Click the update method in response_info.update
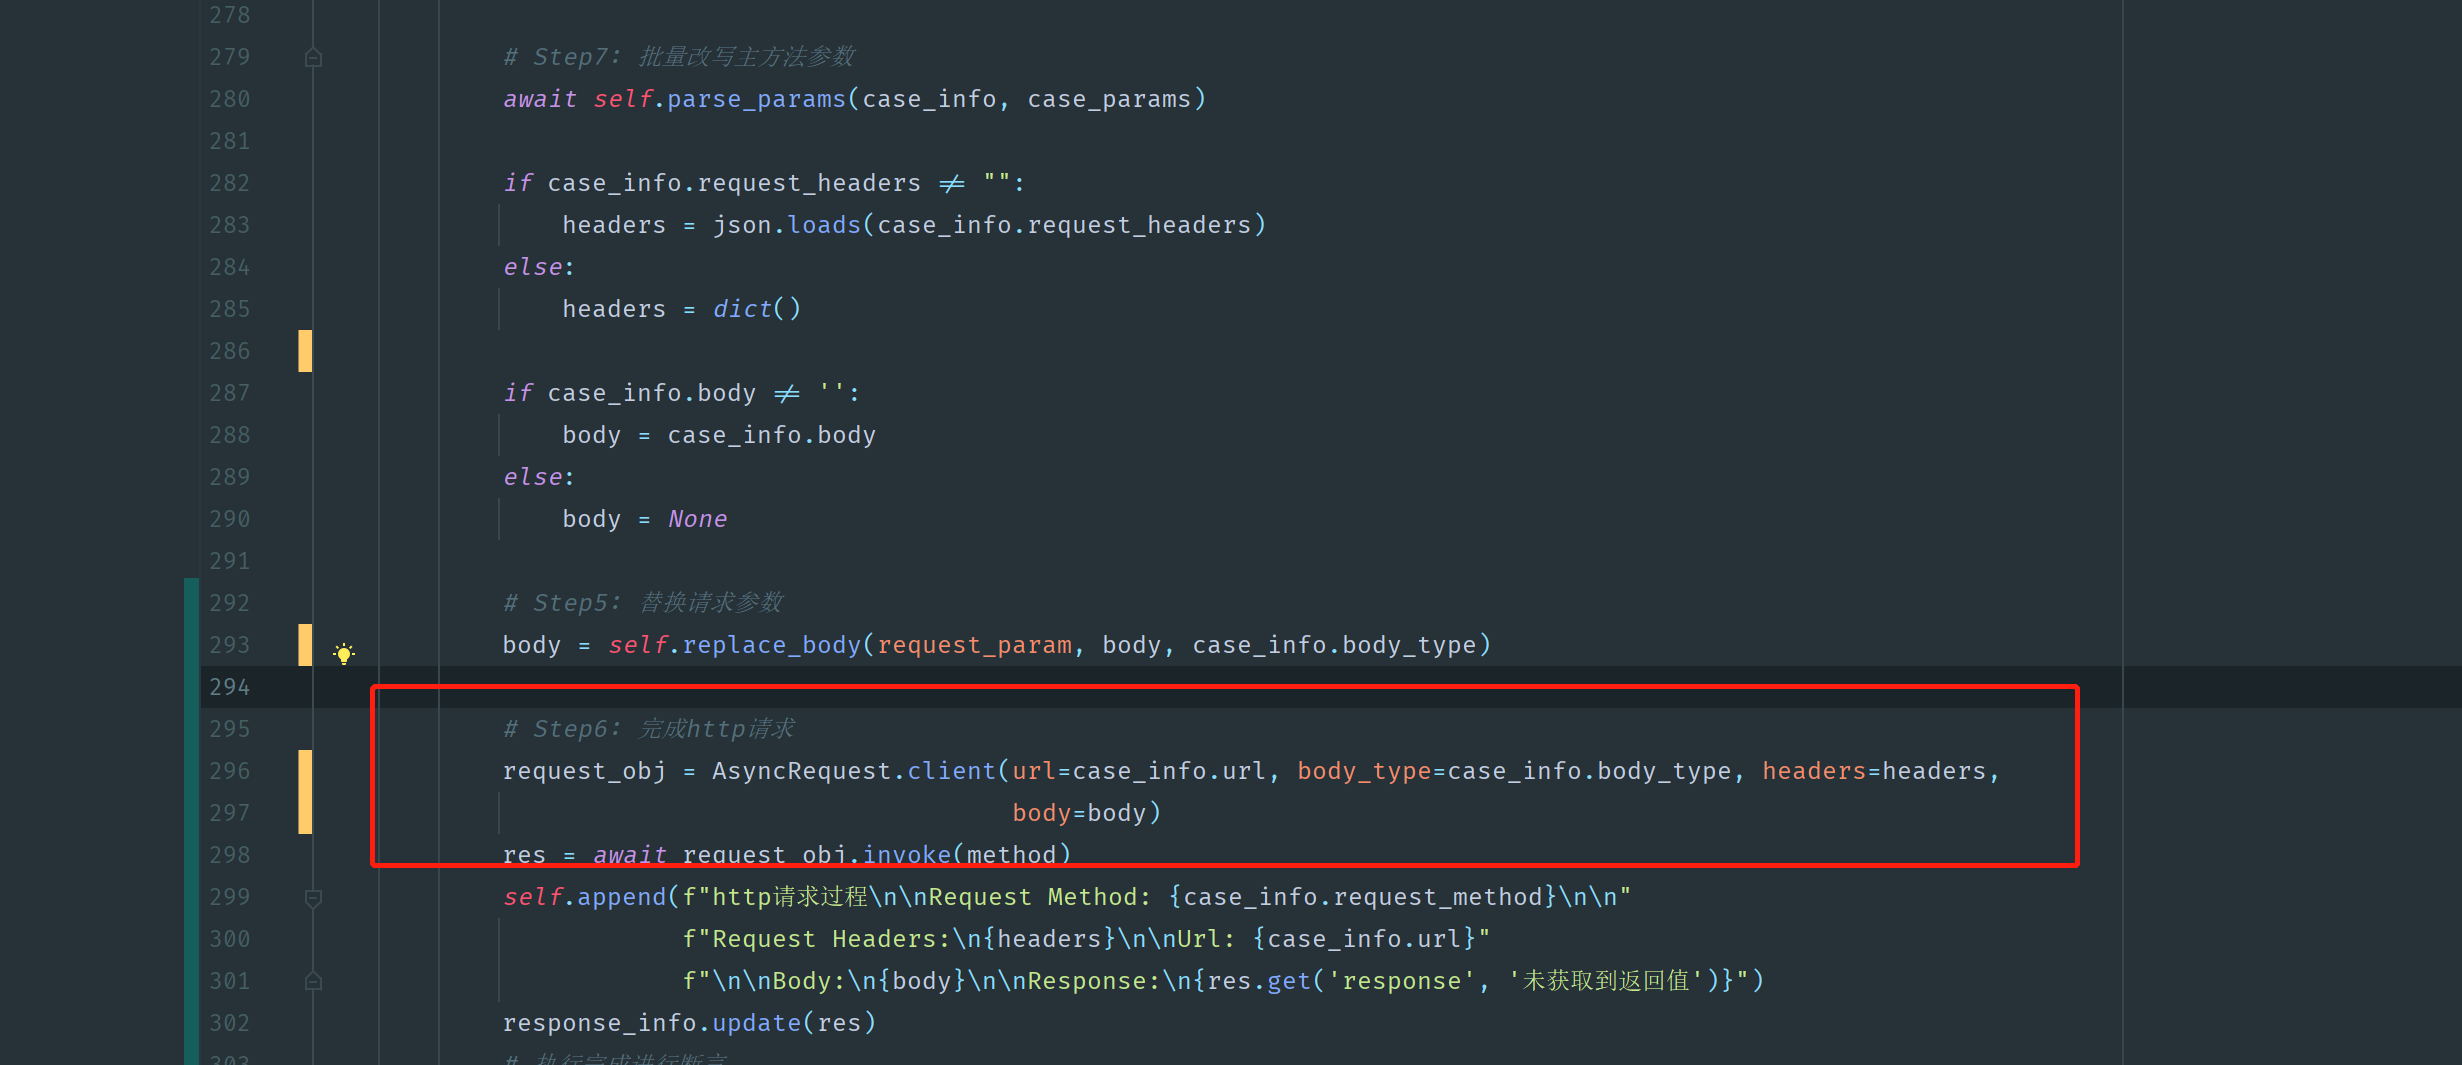The width and height of the screenshot is (2462, 1065). pyautogui.click(x=756, y=1023)
